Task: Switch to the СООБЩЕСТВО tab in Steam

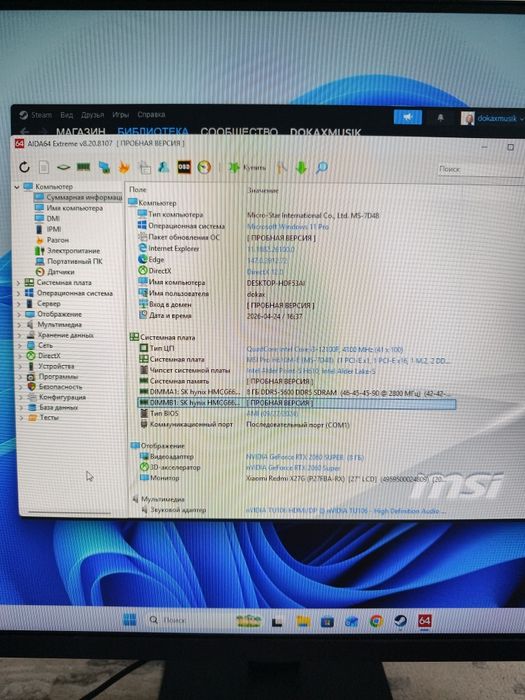Action: coord(239,132)
